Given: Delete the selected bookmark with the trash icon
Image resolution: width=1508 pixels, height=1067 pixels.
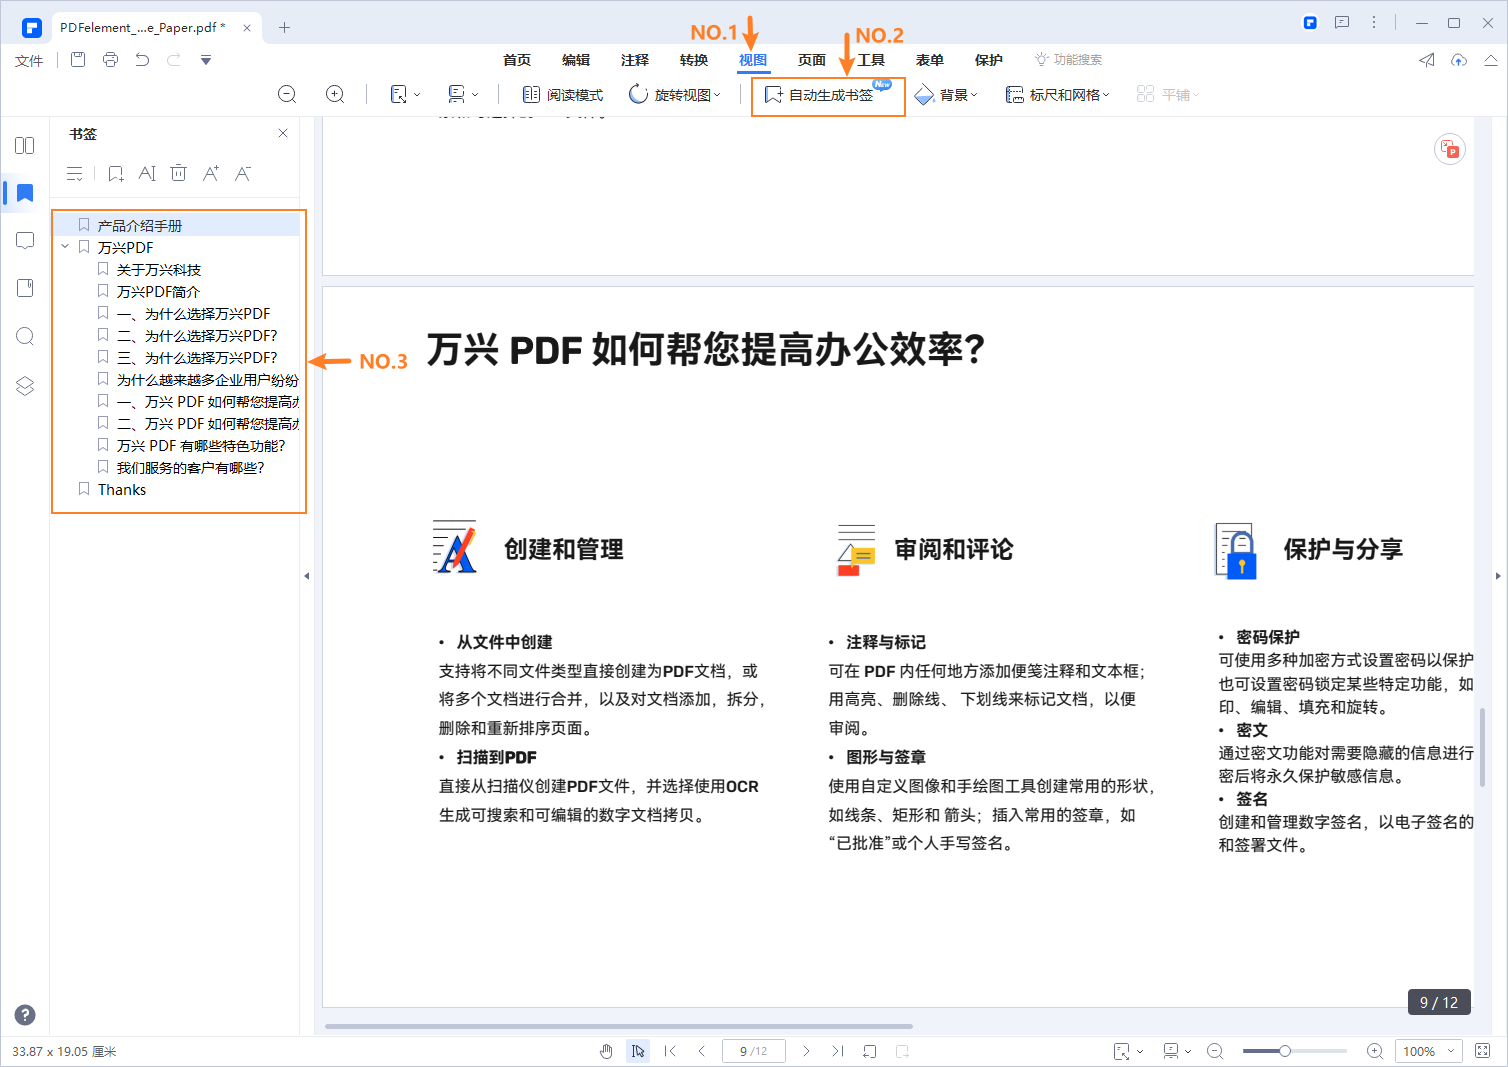Looking at the screenshot, I should point(178,173).
